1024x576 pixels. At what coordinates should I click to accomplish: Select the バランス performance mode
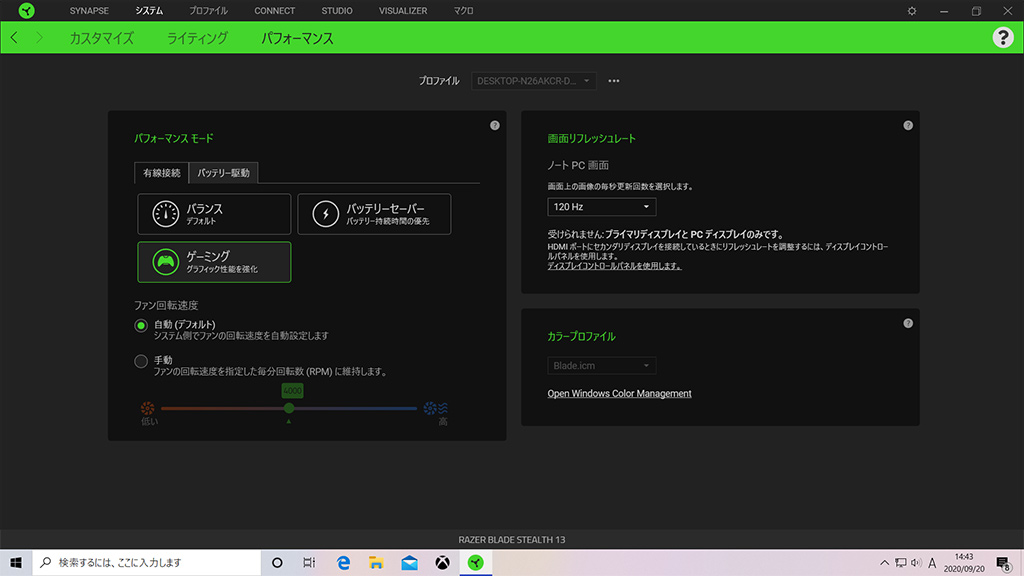click(x=214, y=214)
